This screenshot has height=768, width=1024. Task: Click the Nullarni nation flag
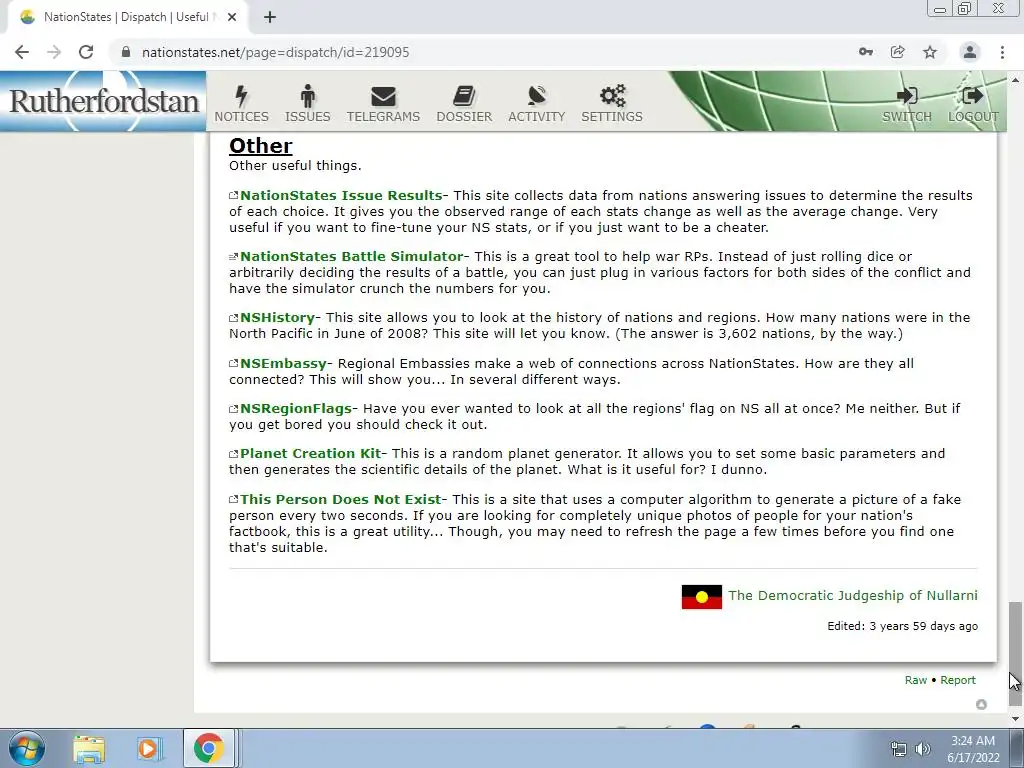click(x=701, y=597)
